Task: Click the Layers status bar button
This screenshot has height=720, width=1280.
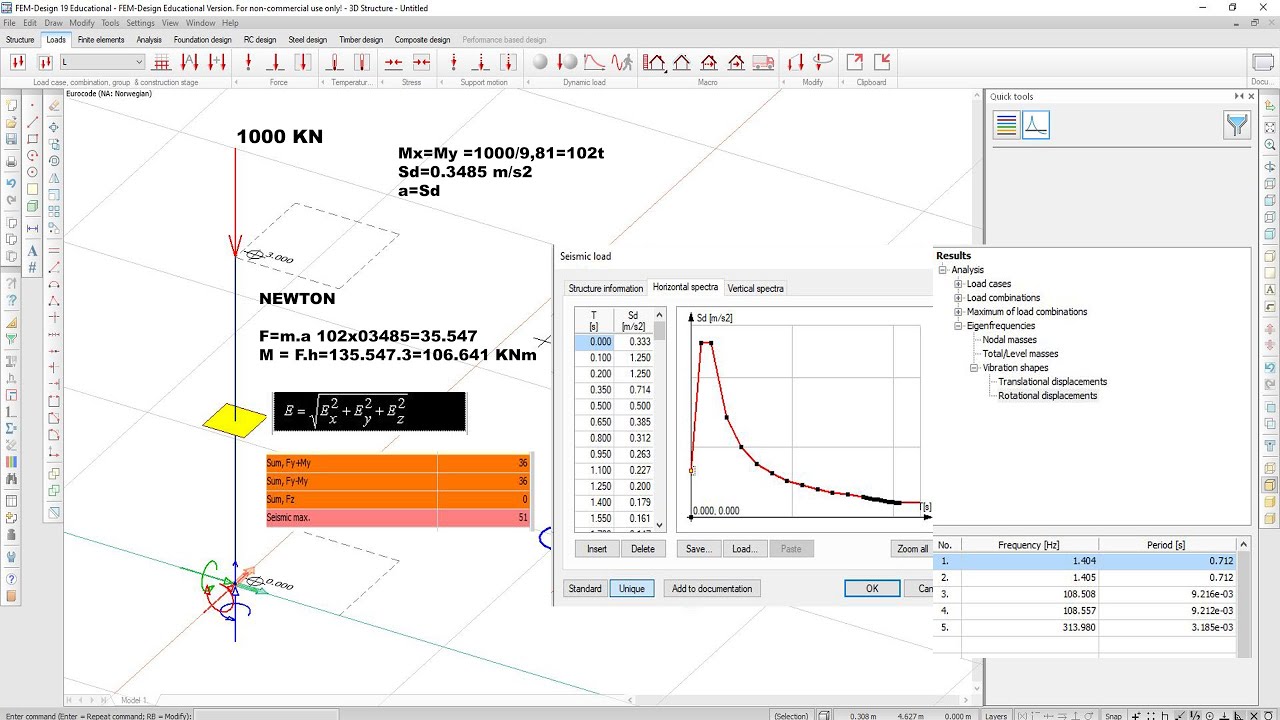Action: (995, 715)
